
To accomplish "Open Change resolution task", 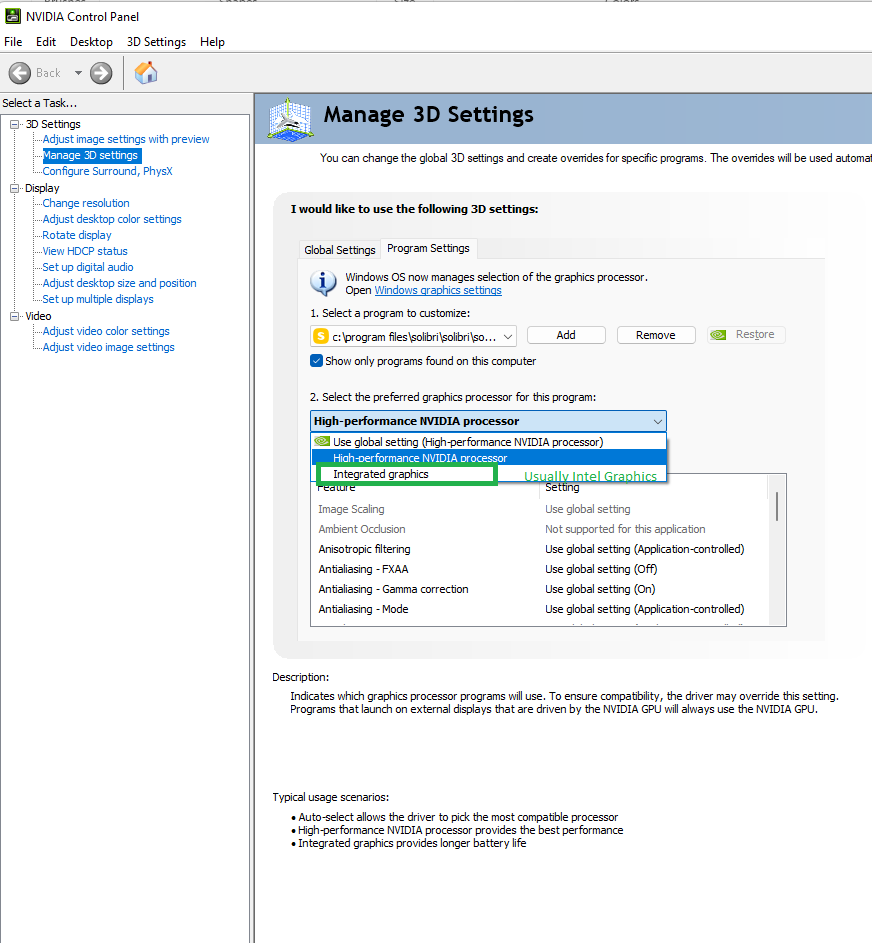I will [x=86, y=203].
